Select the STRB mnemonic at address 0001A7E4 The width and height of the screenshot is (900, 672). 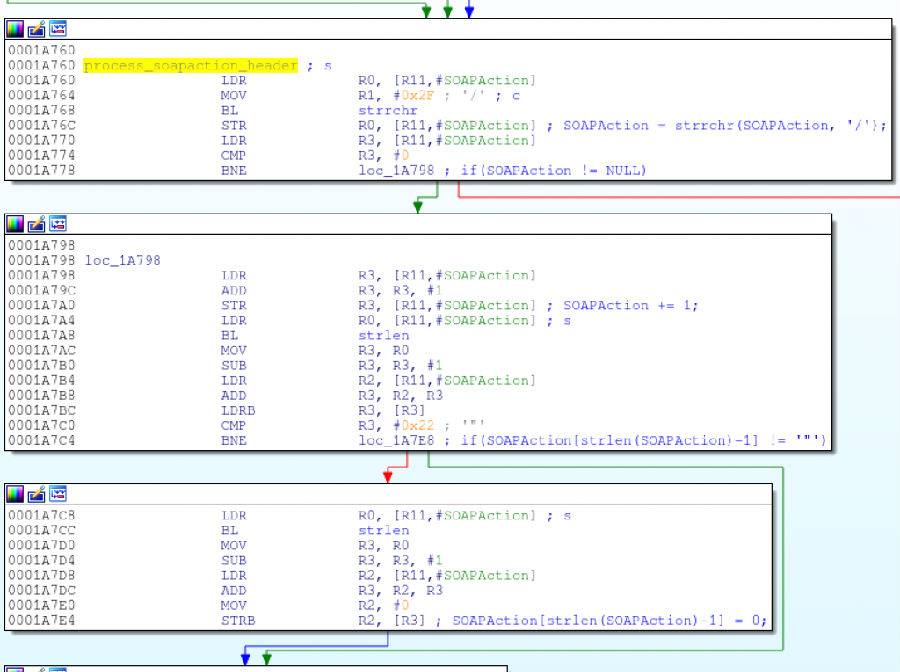(238, 620)
